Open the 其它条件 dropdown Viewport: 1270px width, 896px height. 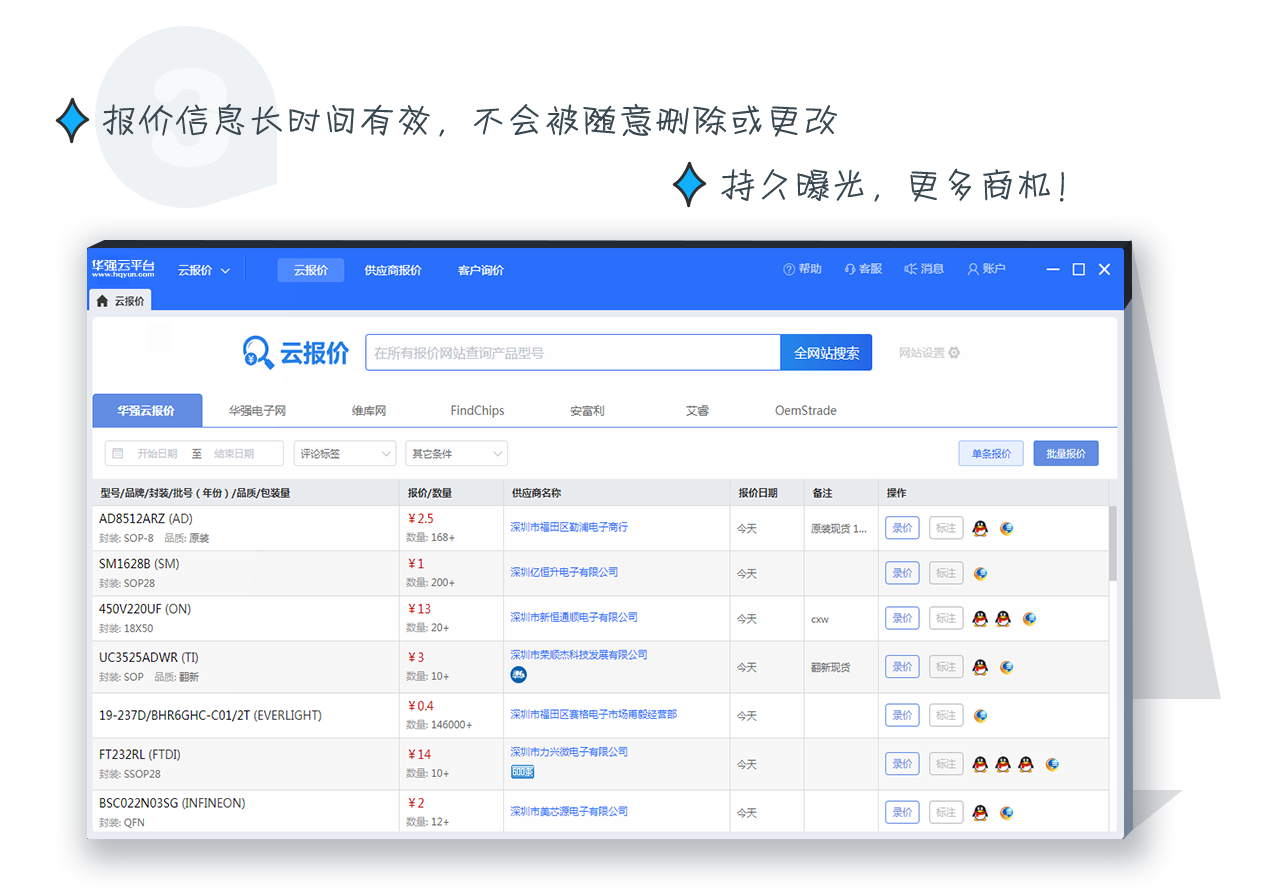(x=456, y=454)
